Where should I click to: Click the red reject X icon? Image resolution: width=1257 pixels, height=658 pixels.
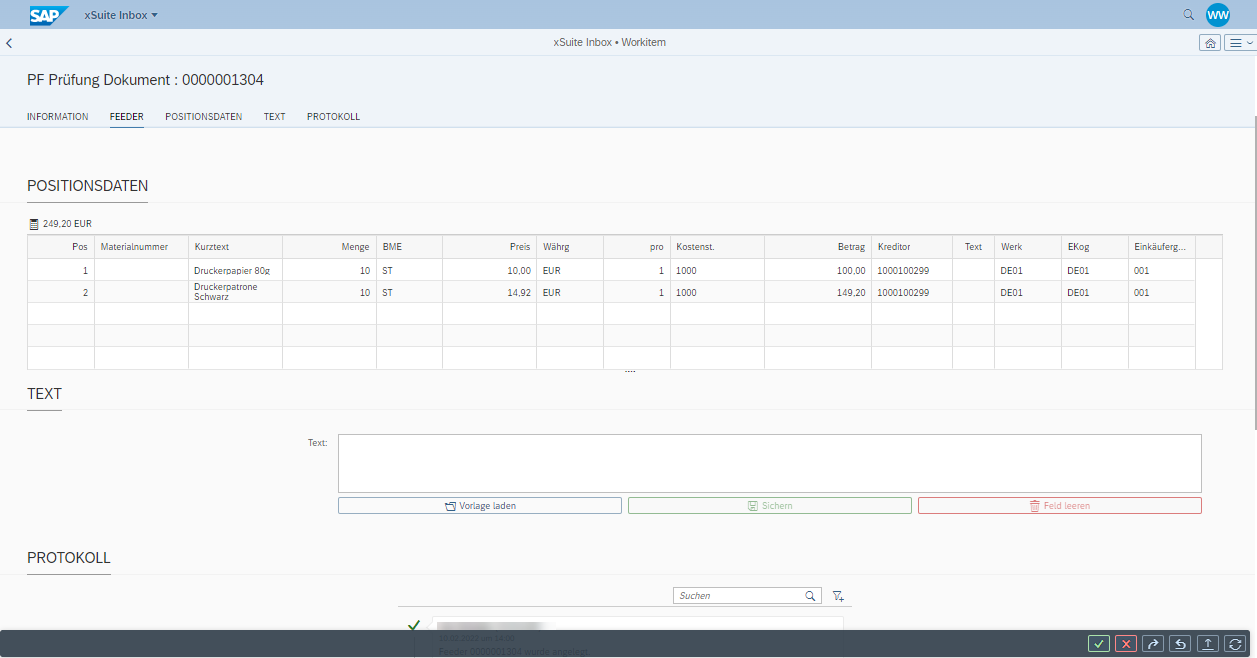tap(1126, 644)
